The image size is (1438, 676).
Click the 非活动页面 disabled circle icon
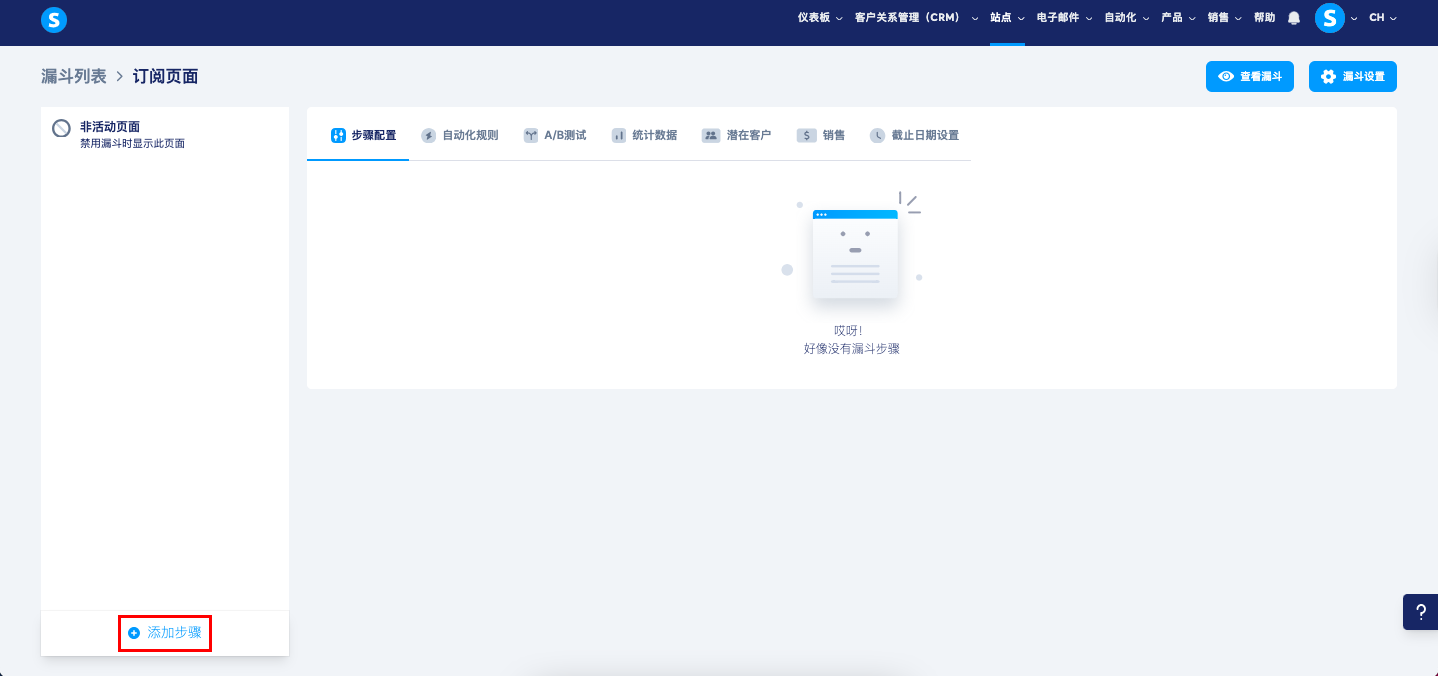[x=61, y=128]
